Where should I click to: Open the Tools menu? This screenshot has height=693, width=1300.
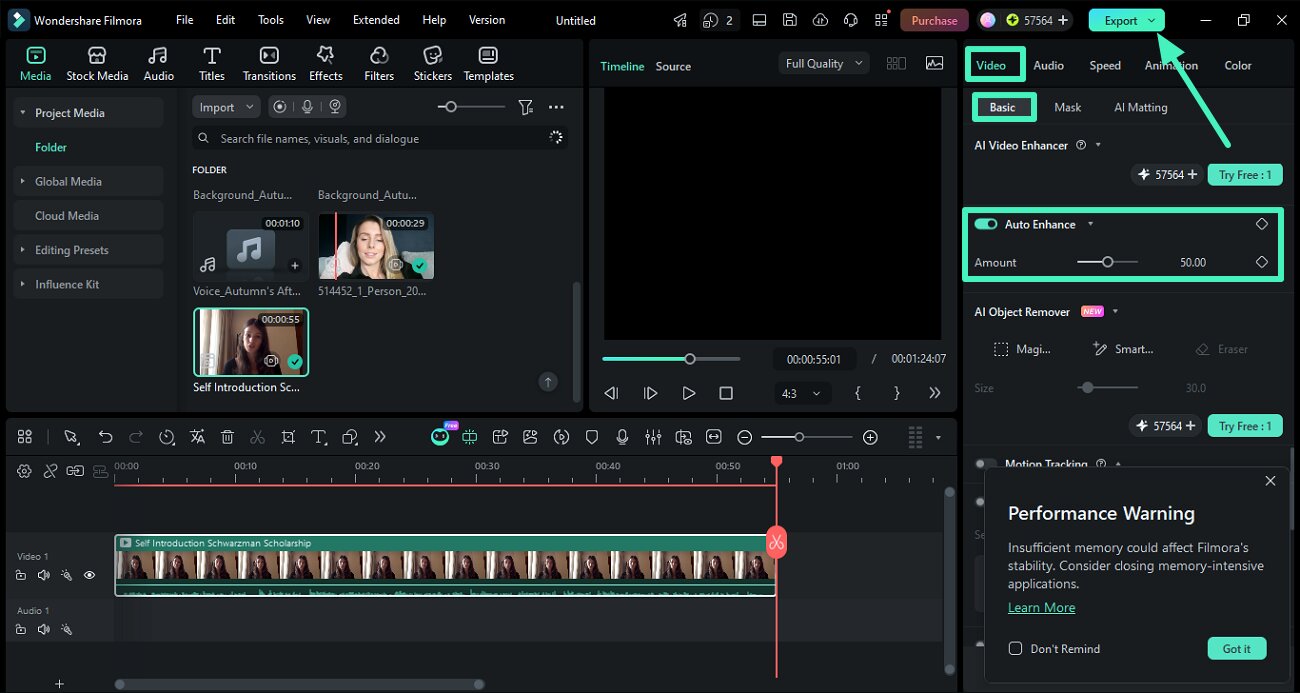271,20
